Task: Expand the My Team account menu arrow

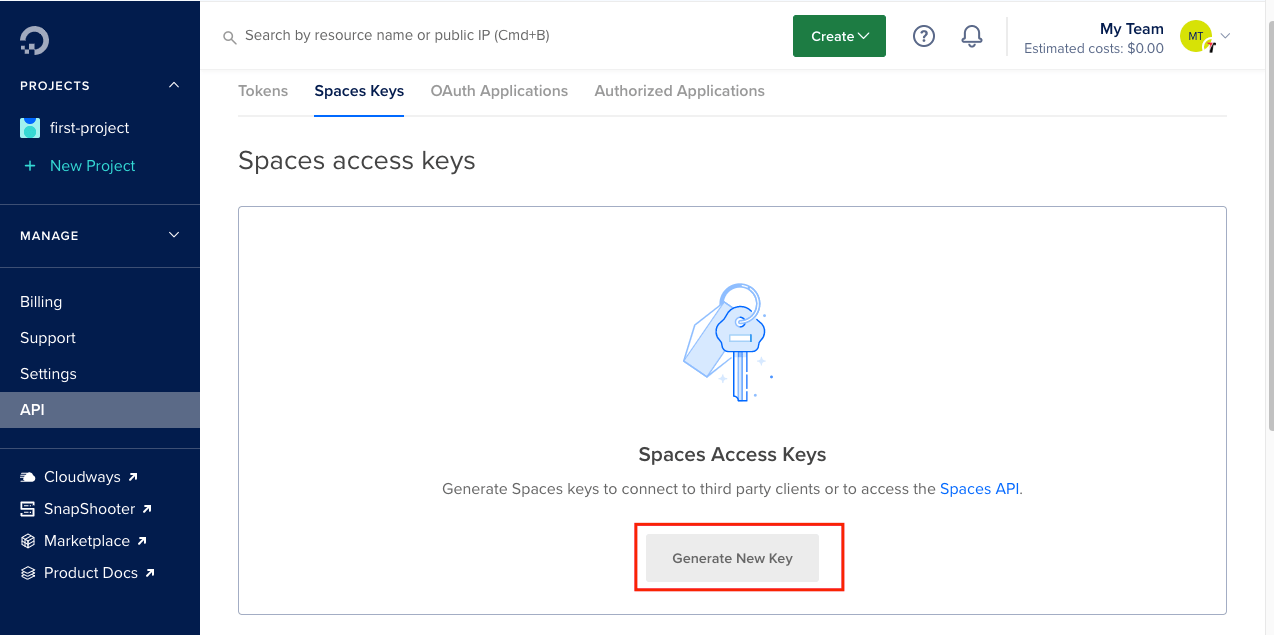Action: tap(1226, 36)
